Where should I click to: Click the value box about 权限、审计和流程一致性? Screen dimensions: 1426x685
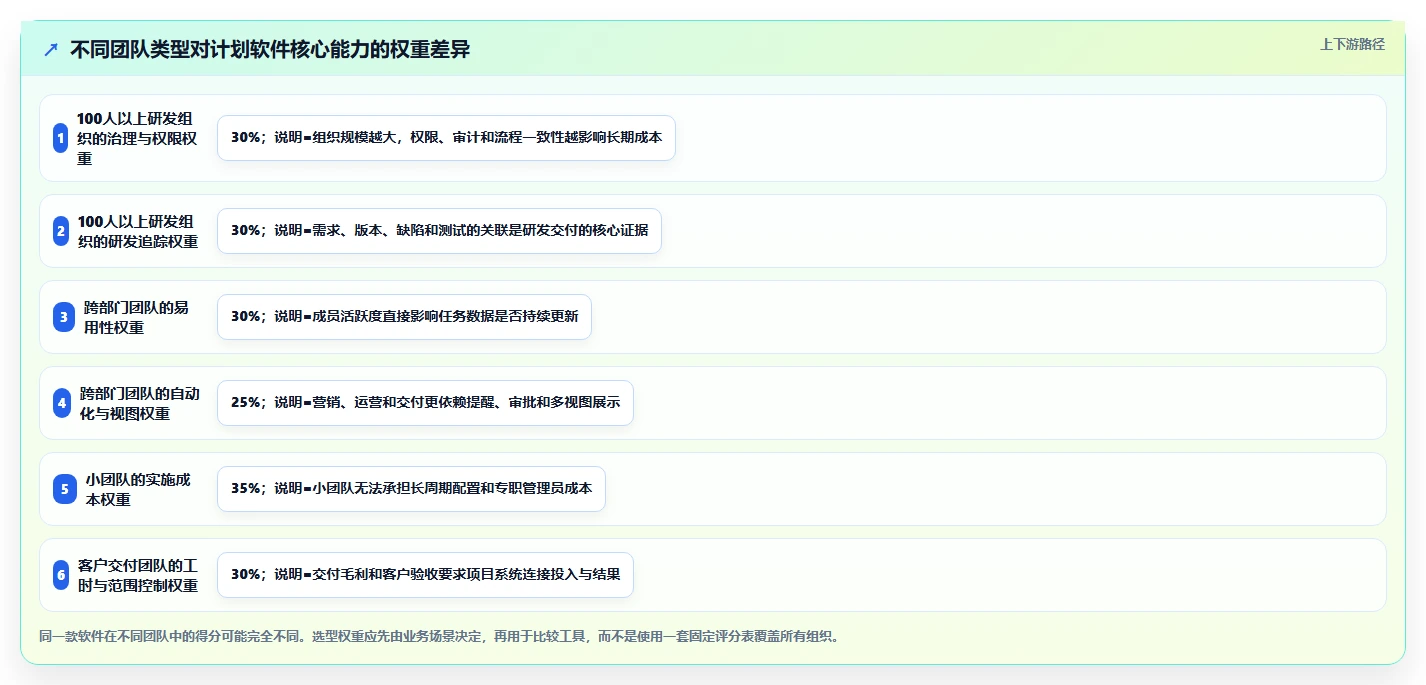point(446,138)
